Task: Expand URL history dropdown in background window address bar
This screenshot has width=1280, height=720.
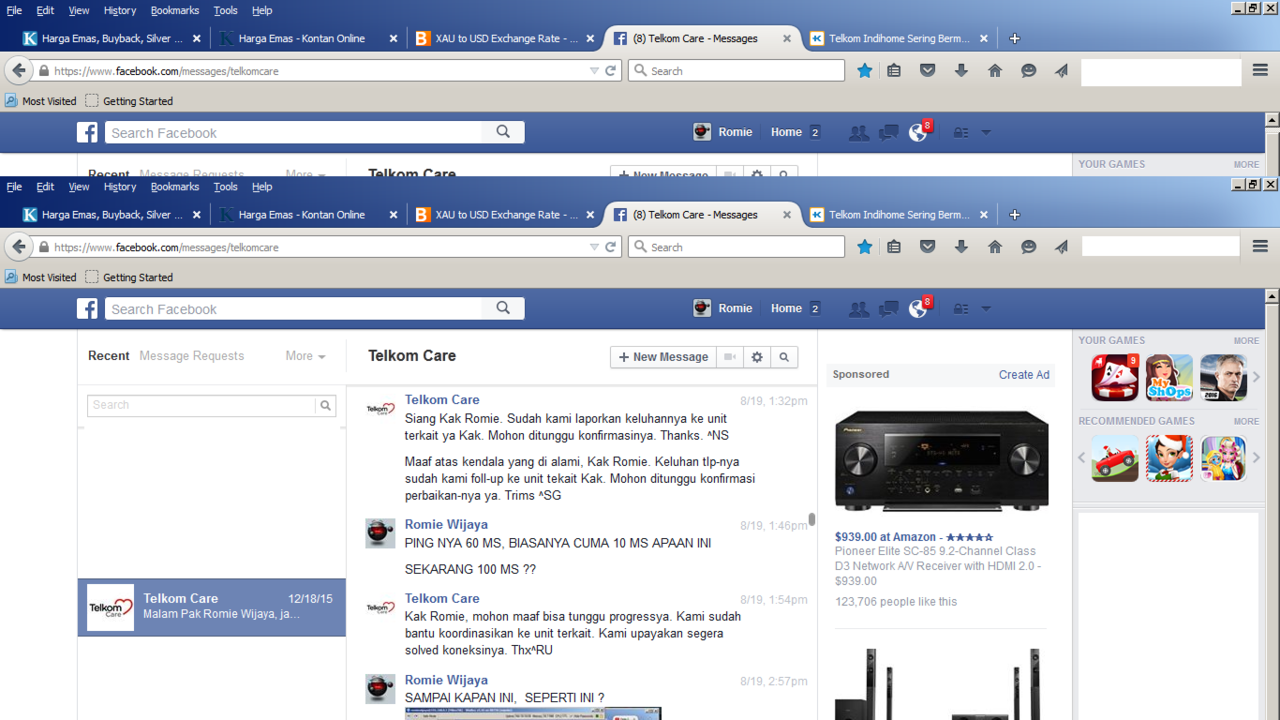Action: [594, 71]
